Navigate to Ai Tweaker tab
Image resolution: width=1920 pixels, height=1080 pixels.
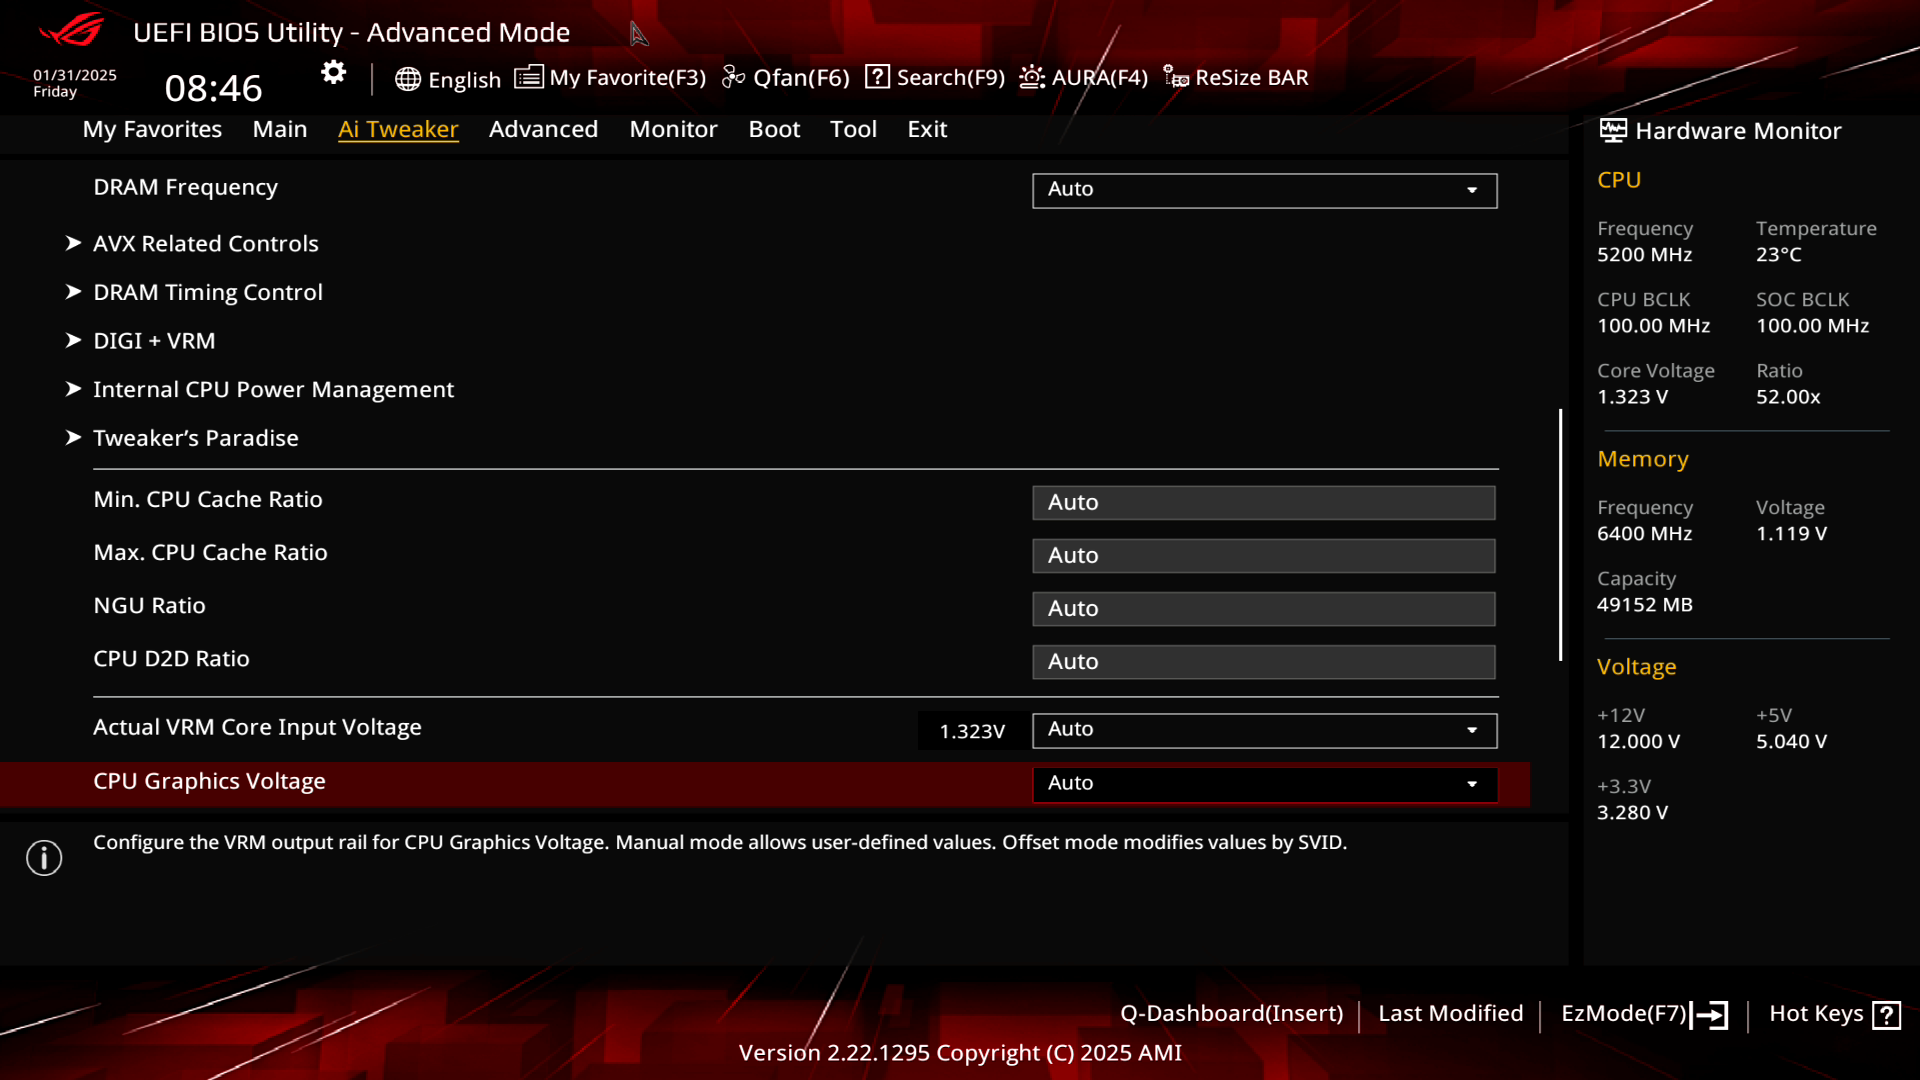coord(398,128)
